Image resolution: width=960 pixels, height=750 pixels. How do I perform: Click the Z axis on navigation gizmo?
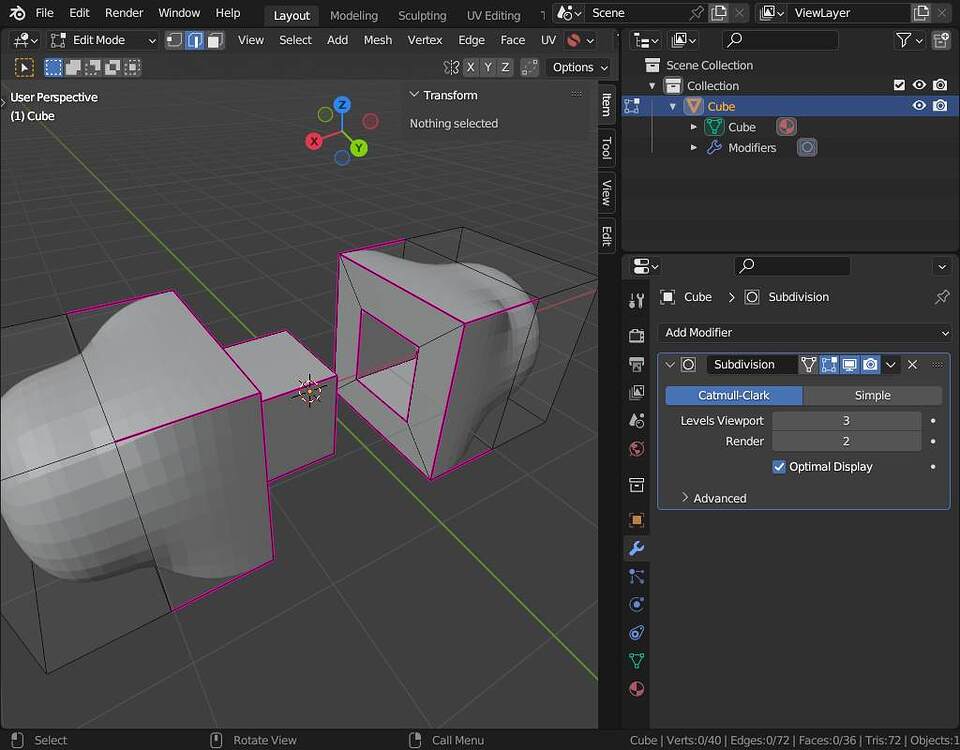tap(342, 105)
